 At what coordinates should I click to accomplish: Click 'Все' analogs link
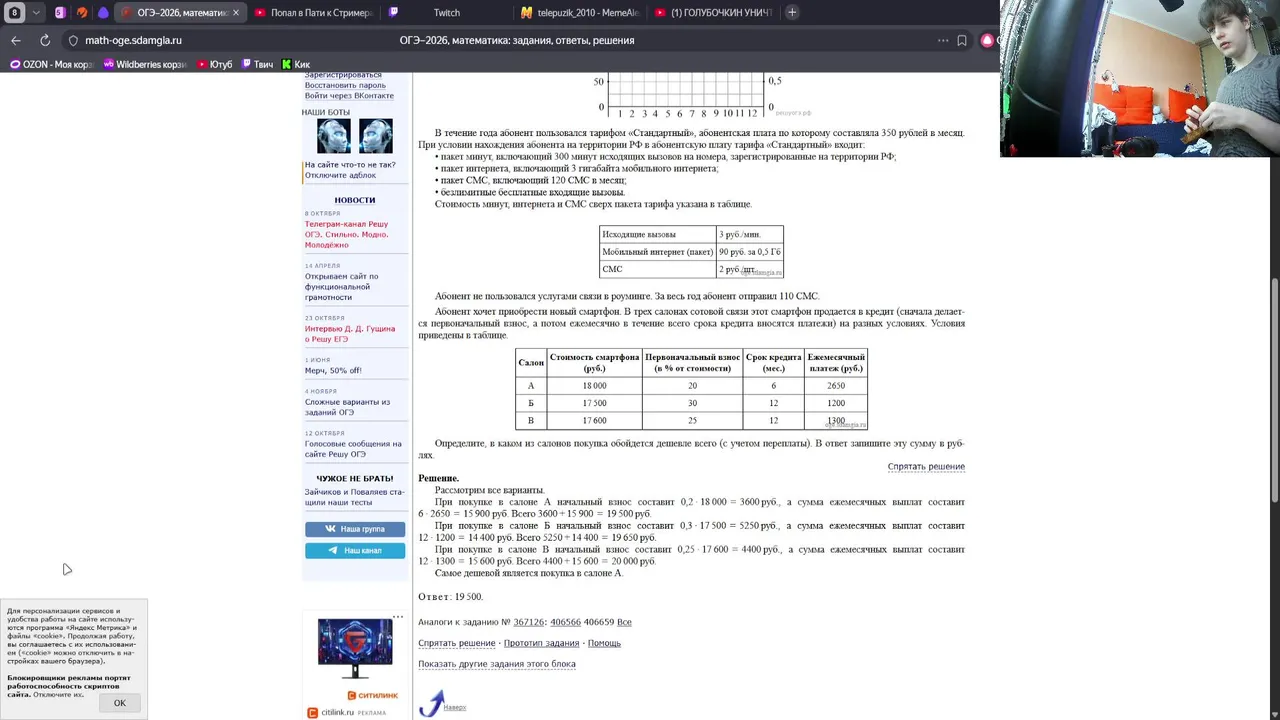pos(624,622)
